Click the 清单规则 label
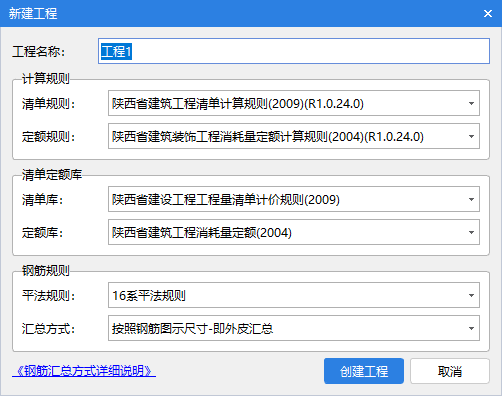The width and height of the screenshot is (502, 396). pyautogui.click(x=49, y=103)
